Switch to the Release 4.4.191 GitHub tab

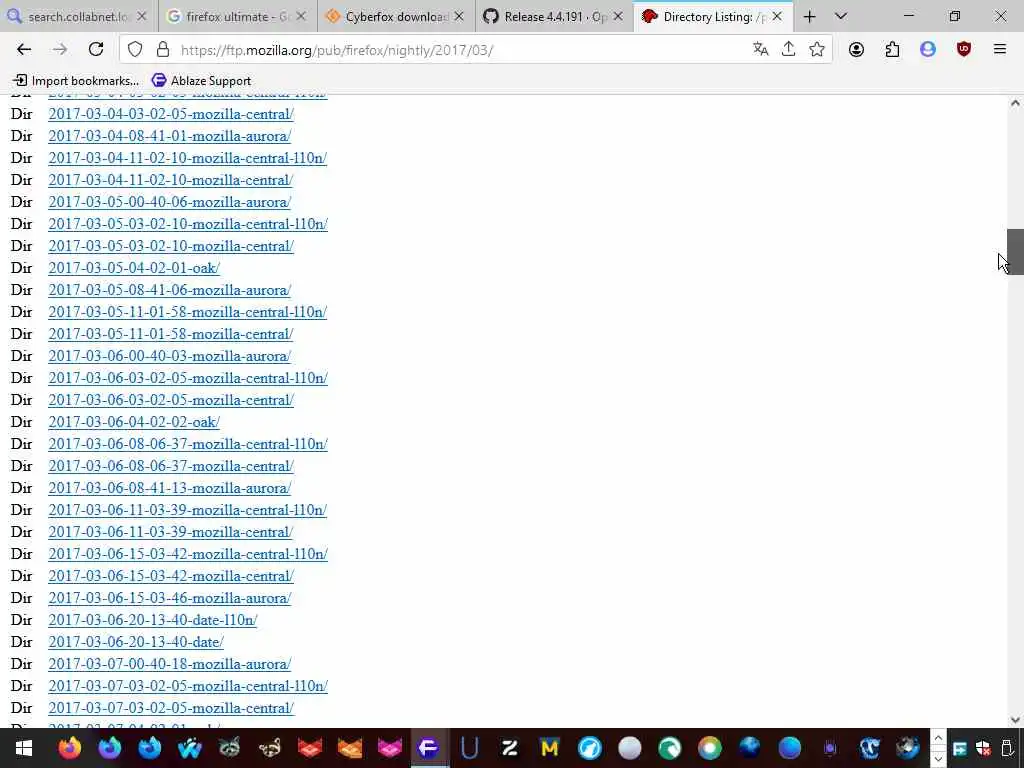pyautogui.click(x=555, y=17)
